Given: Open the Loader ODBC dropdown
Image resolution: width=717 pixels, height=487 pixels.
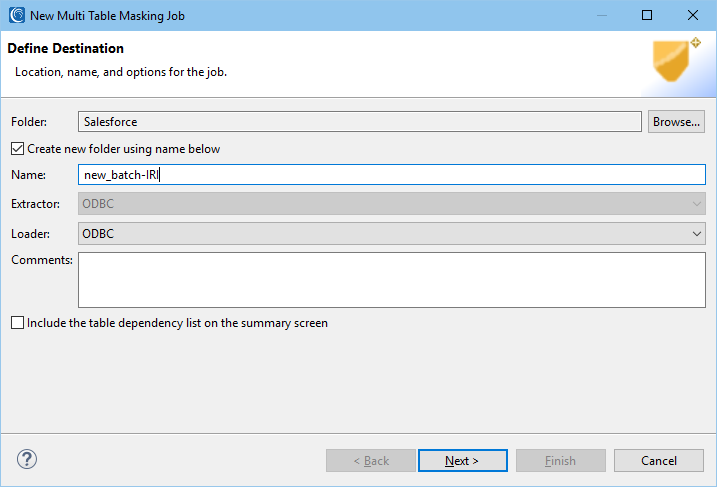Looking at the screenshot, I should tap(392, 234).
